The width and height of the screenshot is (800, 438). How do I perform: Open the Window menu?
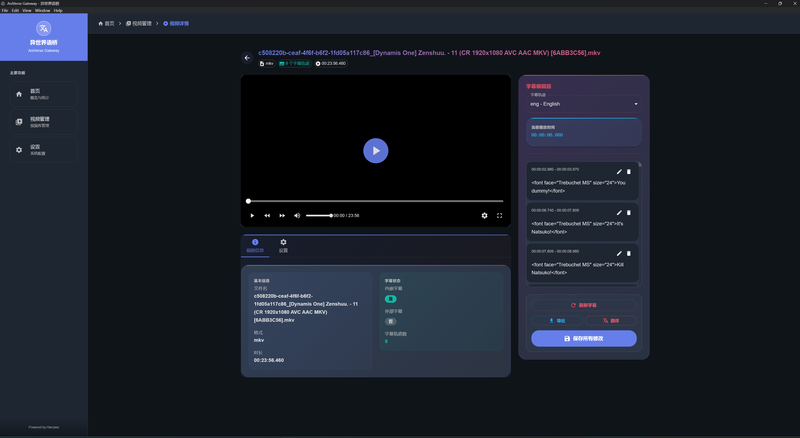(43, 10)
